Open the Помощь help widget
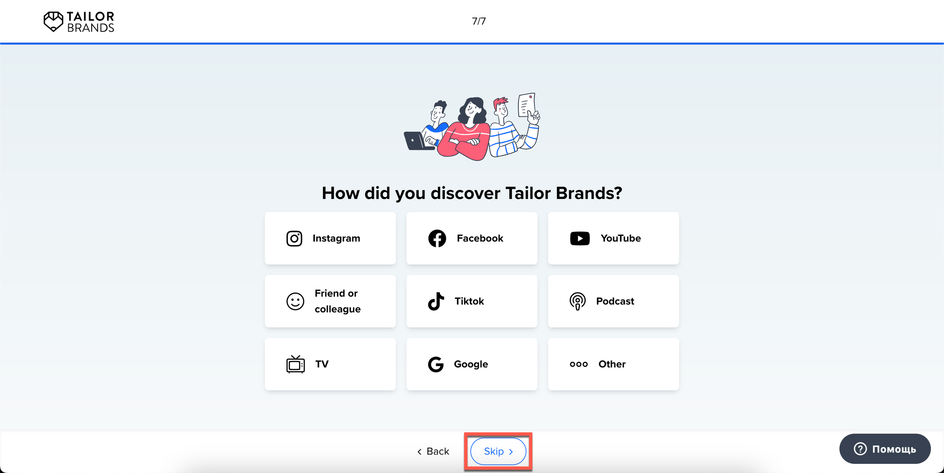The height and width of the screenshot is (473, 944). click(885, 449)
